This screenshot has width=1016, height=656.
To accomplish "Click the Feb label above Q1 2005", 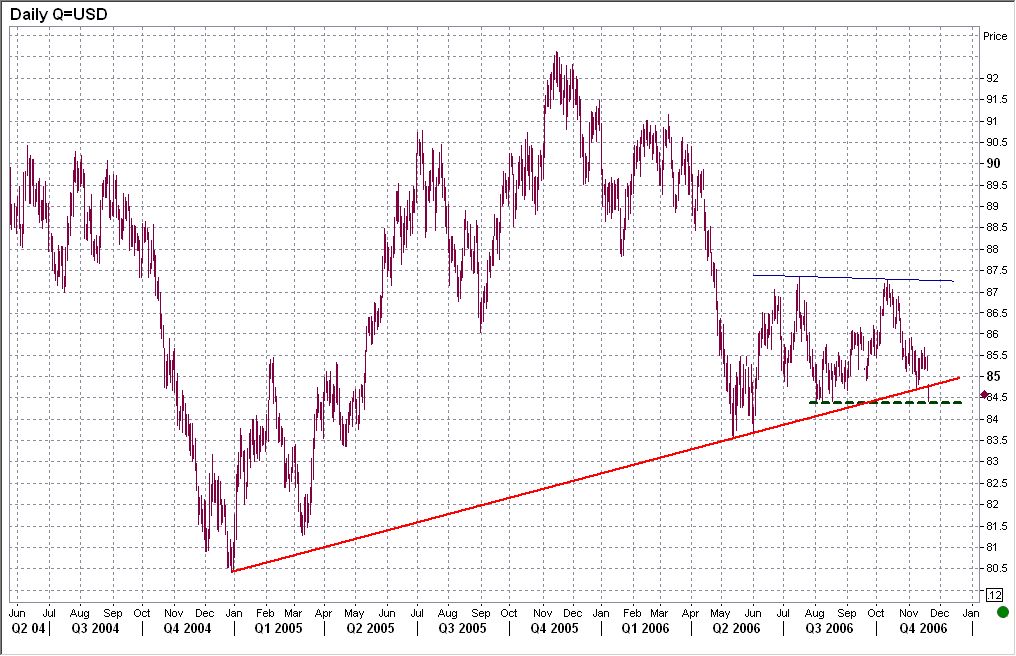I will pyautogui.click(x=265, y=613).
